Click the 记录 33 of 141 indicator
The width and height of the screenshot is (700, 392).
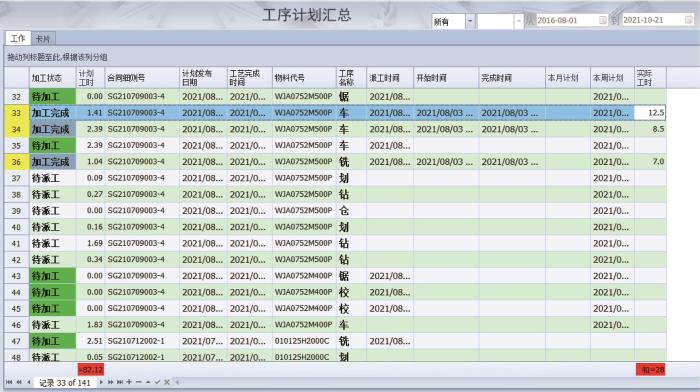point(65,383)
